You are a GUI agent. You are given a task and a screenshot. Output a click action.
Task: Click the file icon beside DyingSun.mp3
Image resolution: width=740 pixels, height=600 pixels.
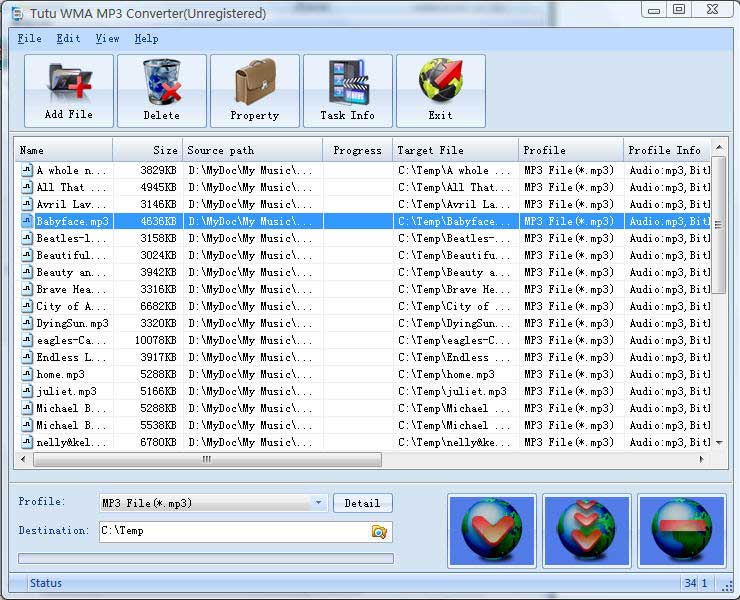(x=27, y=323)
